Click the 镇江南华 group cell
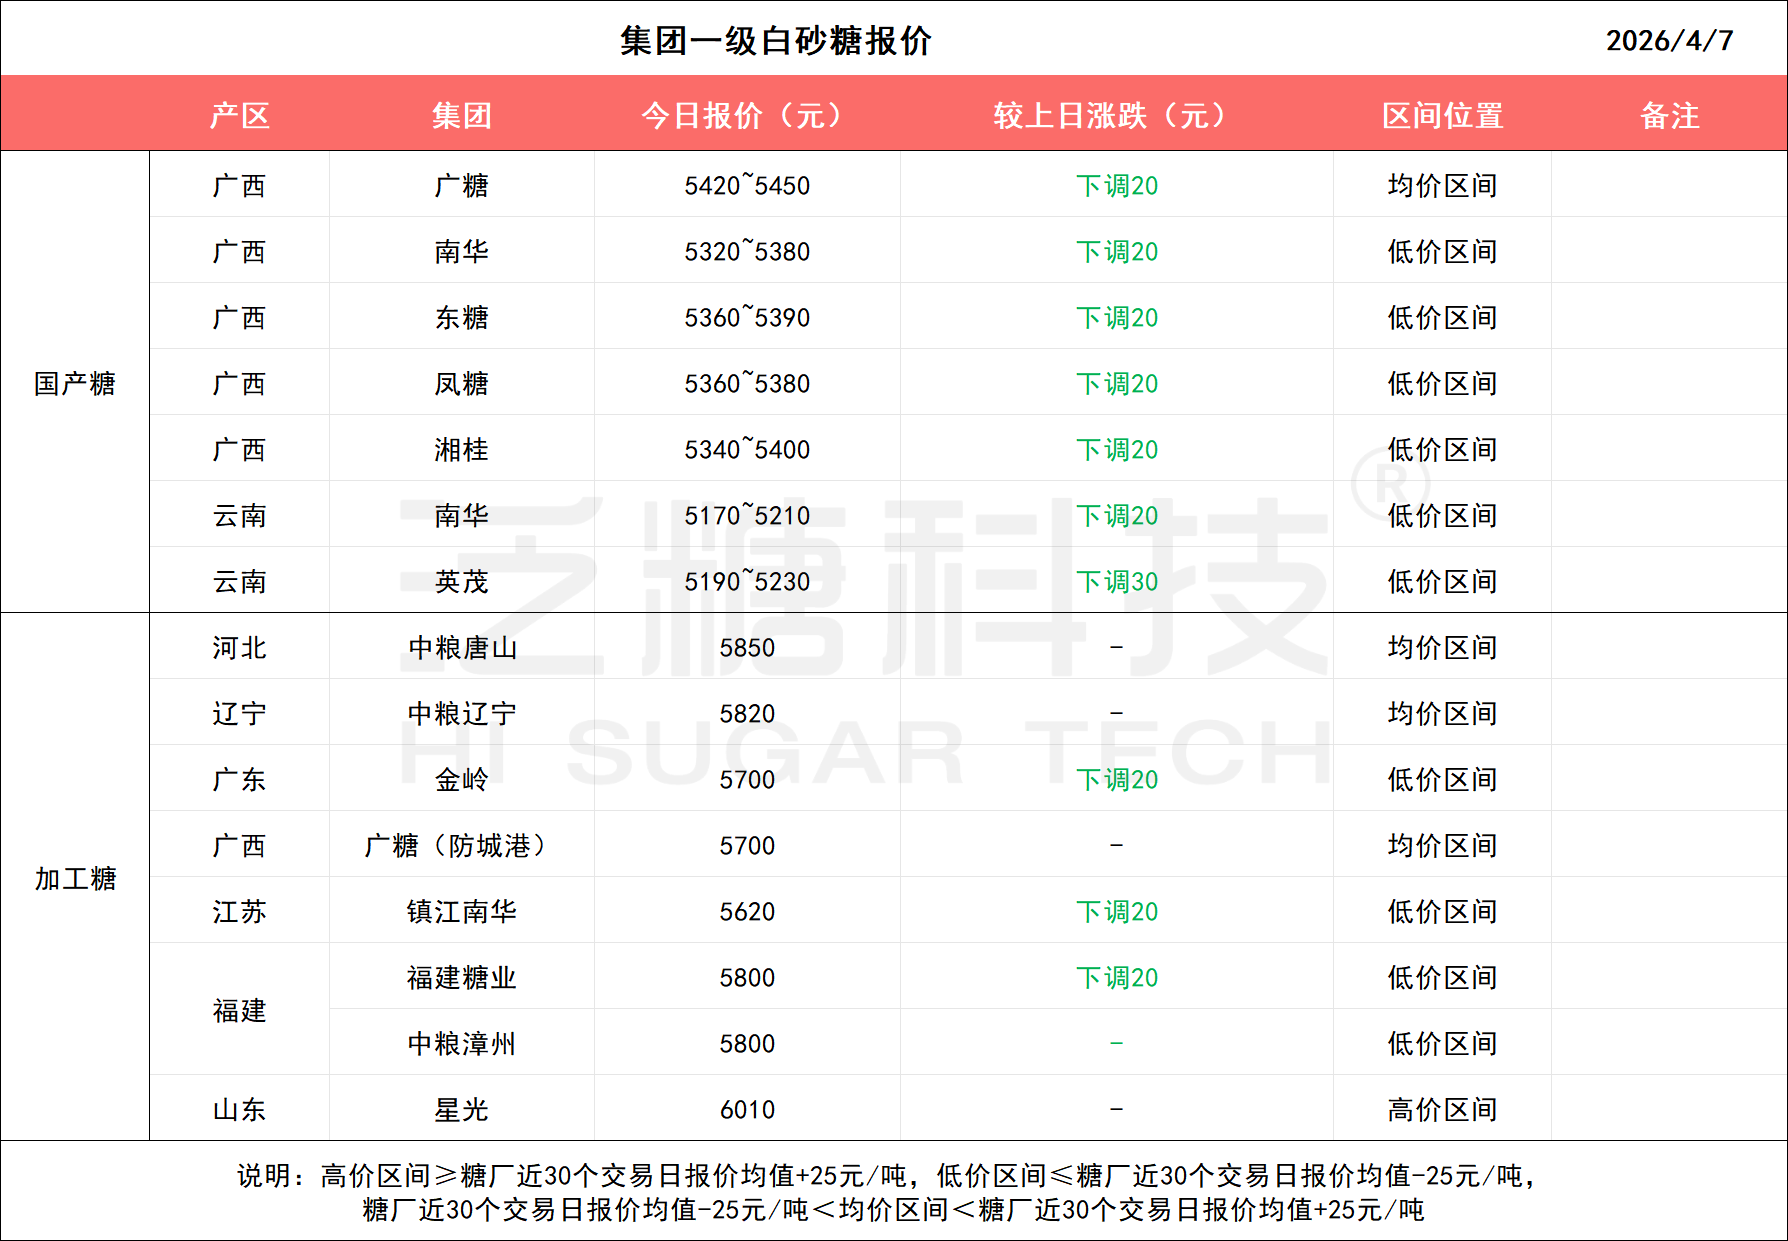This screenshot has height=1241, width=1788. point(461,912)
